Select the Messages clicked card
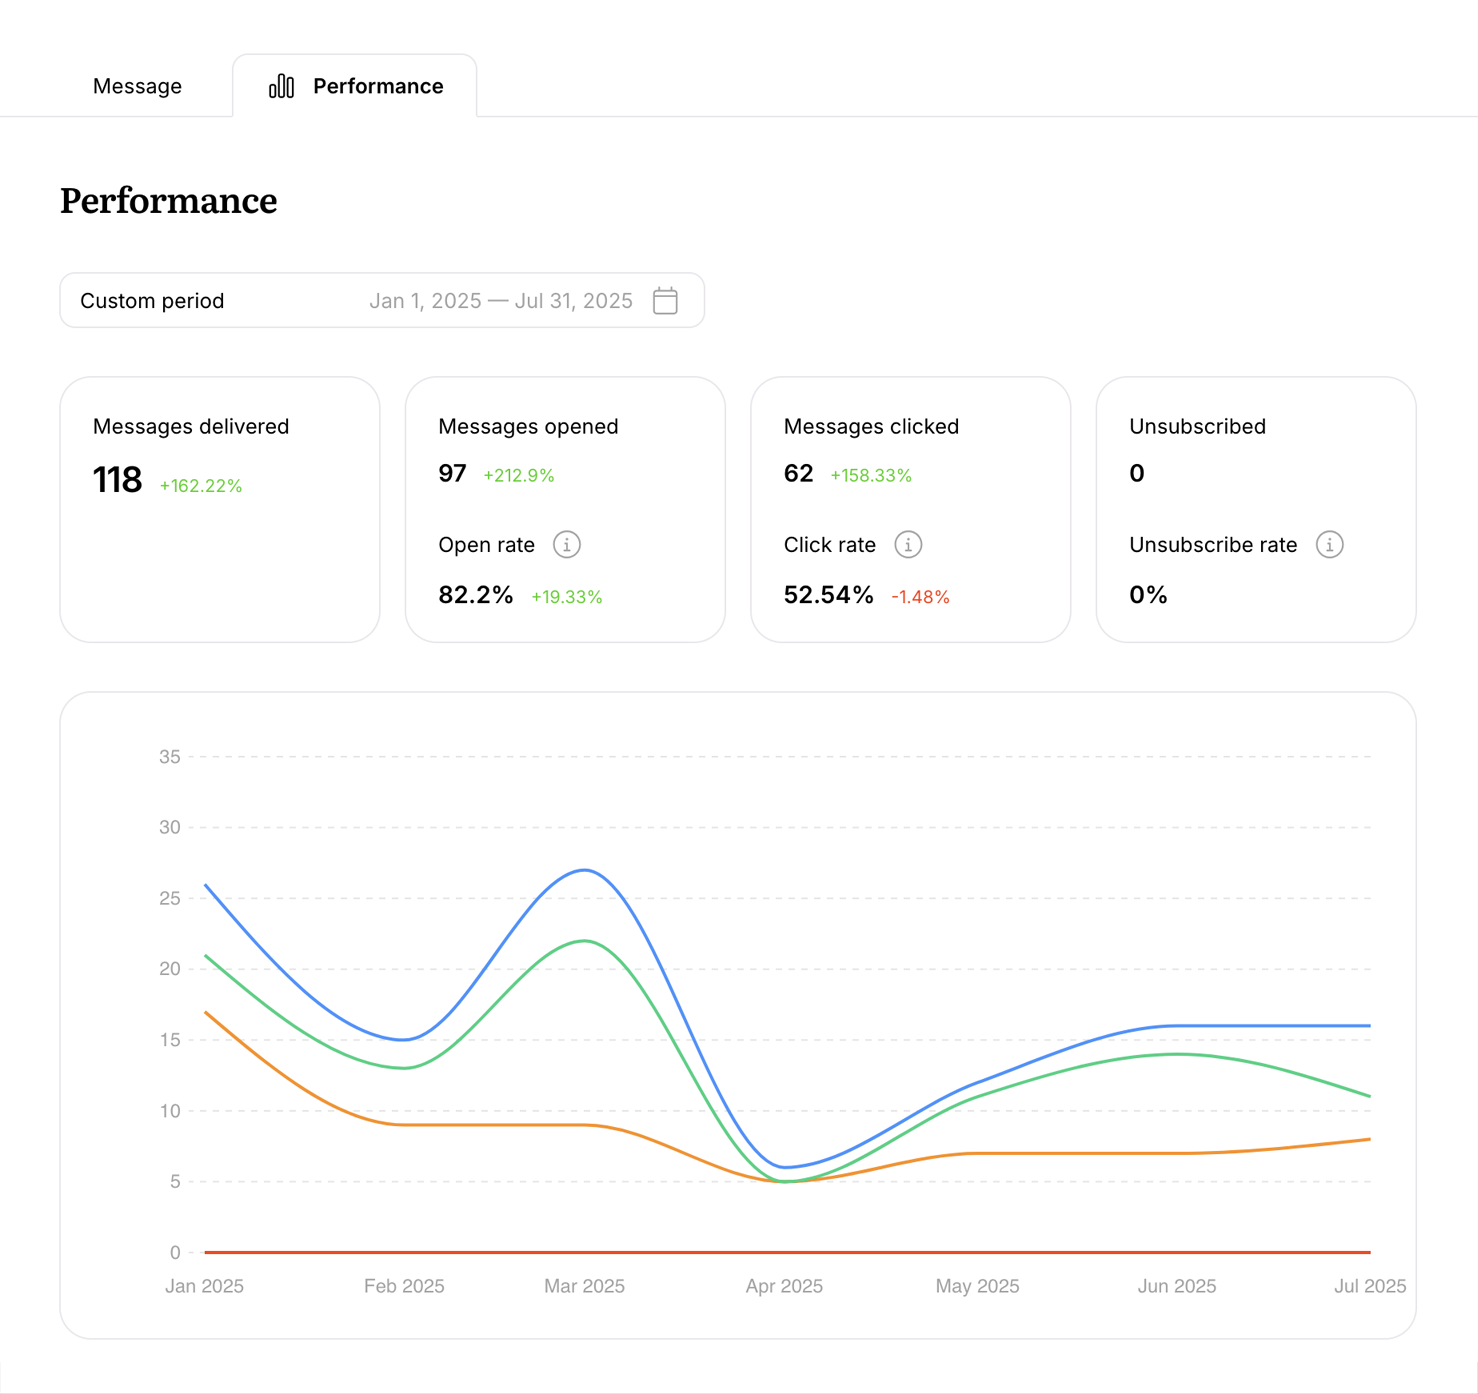The height and width of the screenshot is (1394, 1478). tap(910, 510)
